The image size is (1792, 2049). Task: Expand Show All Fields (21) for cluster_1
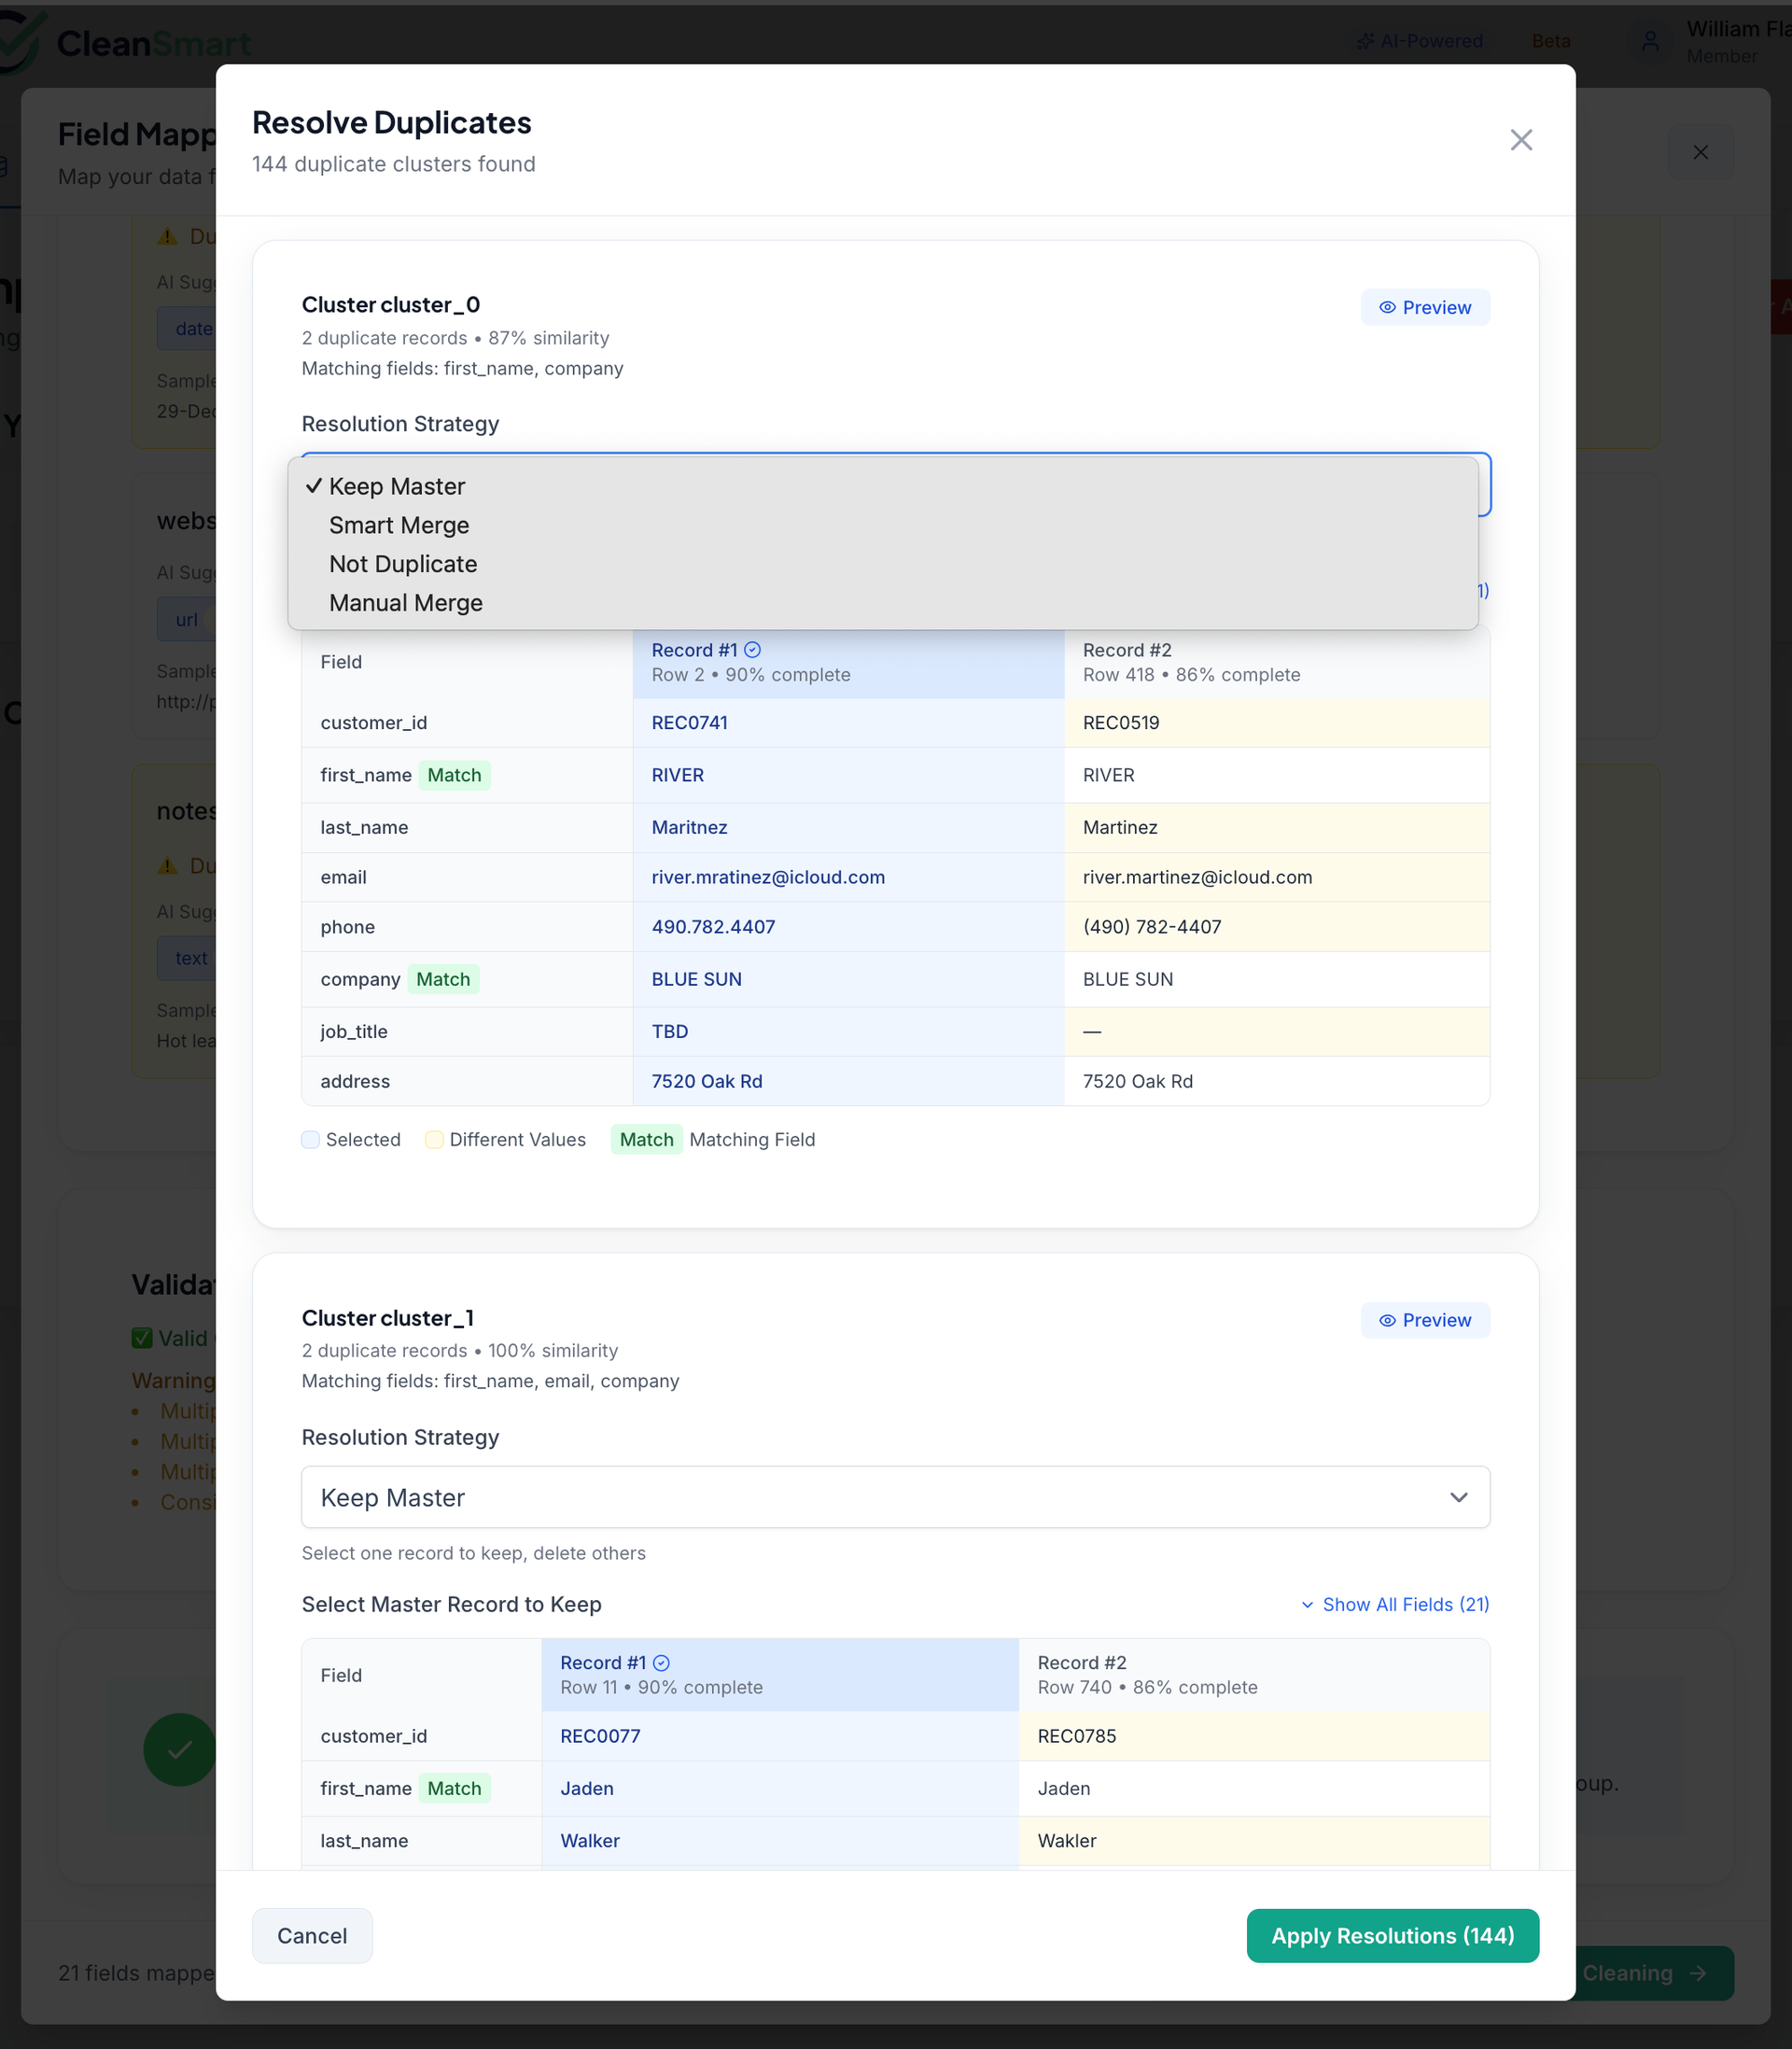point(1394,1604)
